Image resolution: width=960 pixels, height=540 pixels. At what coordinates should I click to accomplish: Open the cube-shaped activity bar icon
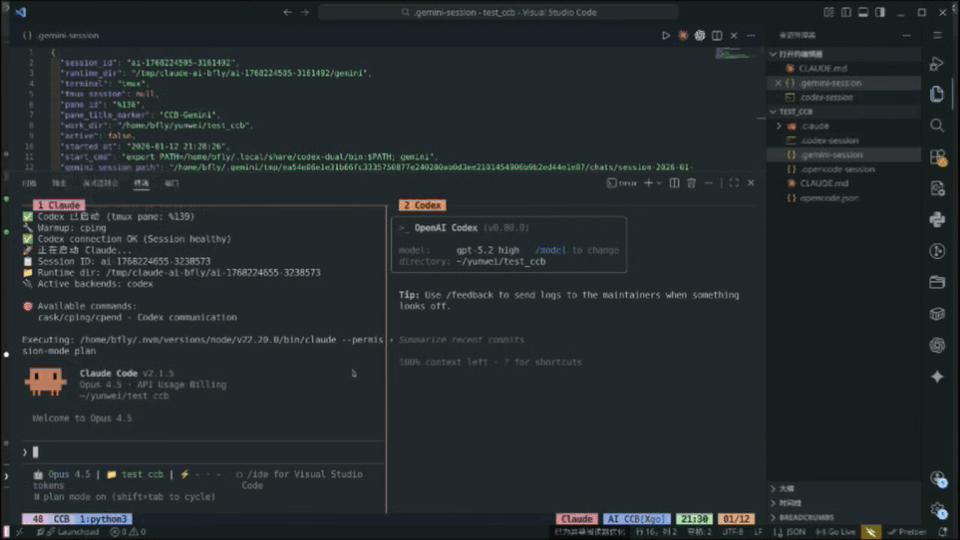point(937,314)
